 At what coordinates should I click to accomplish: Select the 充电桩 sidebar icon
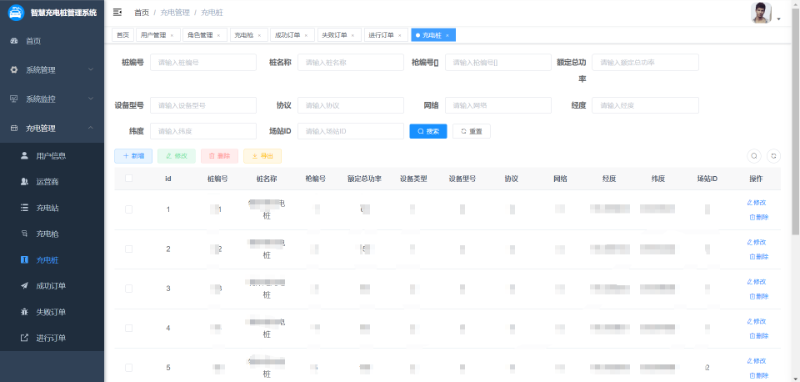pos(24,260)
